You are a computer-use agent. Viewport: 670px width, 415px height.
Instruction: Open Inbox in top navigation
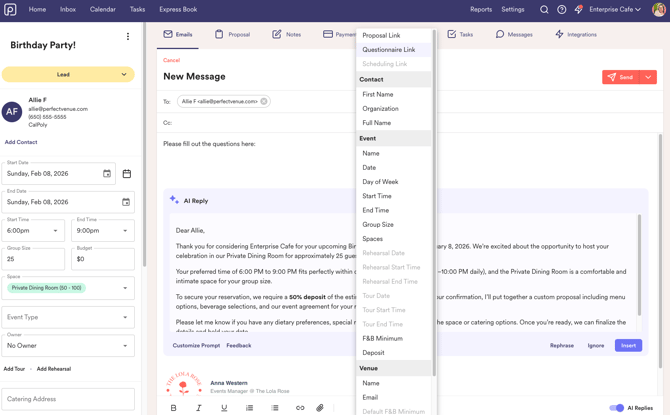[68, 9]
